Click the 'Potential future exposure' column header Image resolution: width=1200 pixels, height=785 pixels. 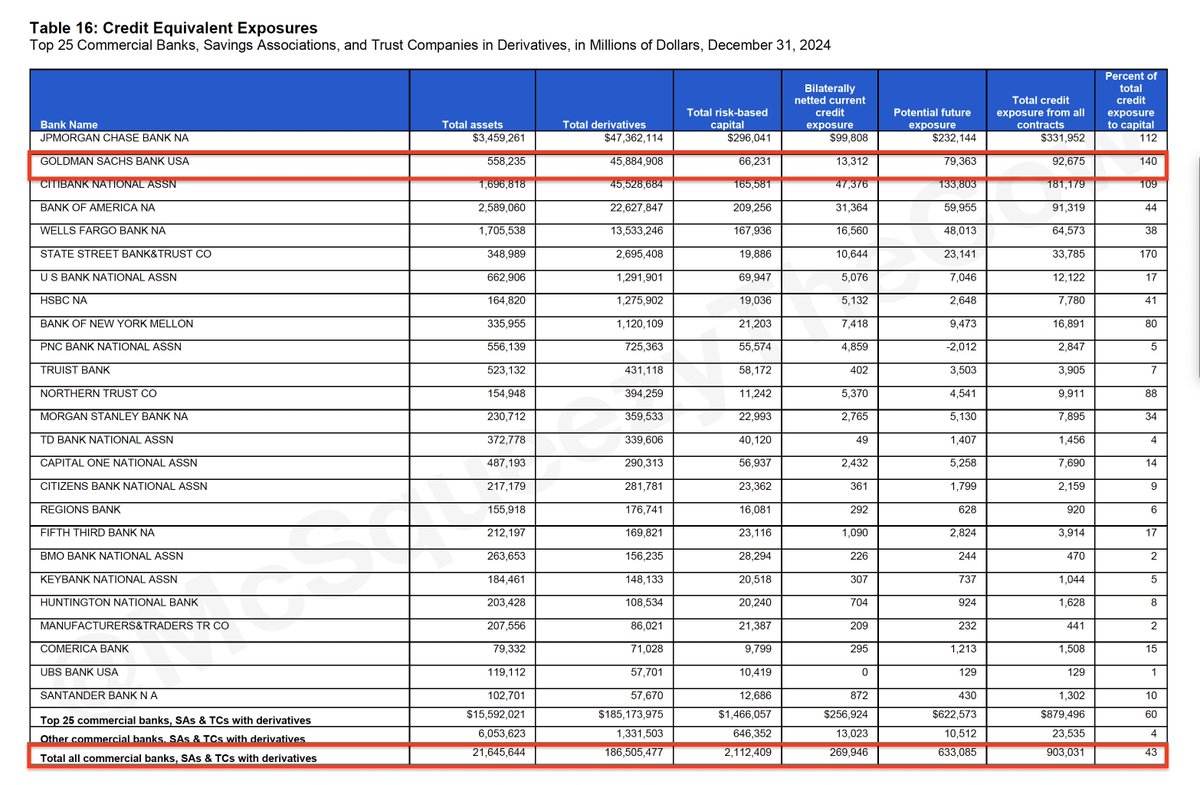[x=933, y=119]
